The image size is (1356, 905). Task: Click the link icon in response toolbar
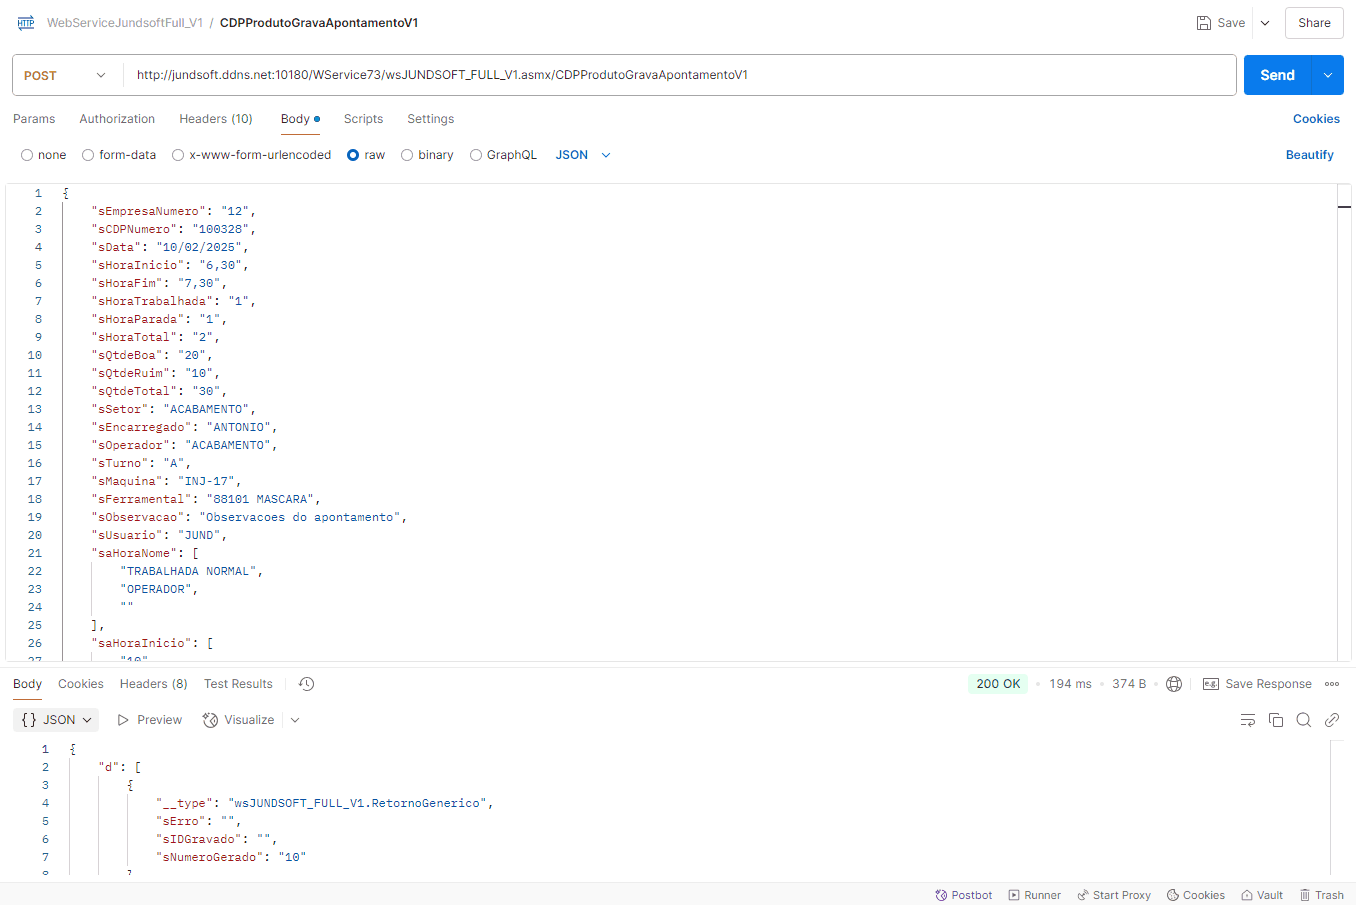pyautogui.click(x=1332, y=720)
